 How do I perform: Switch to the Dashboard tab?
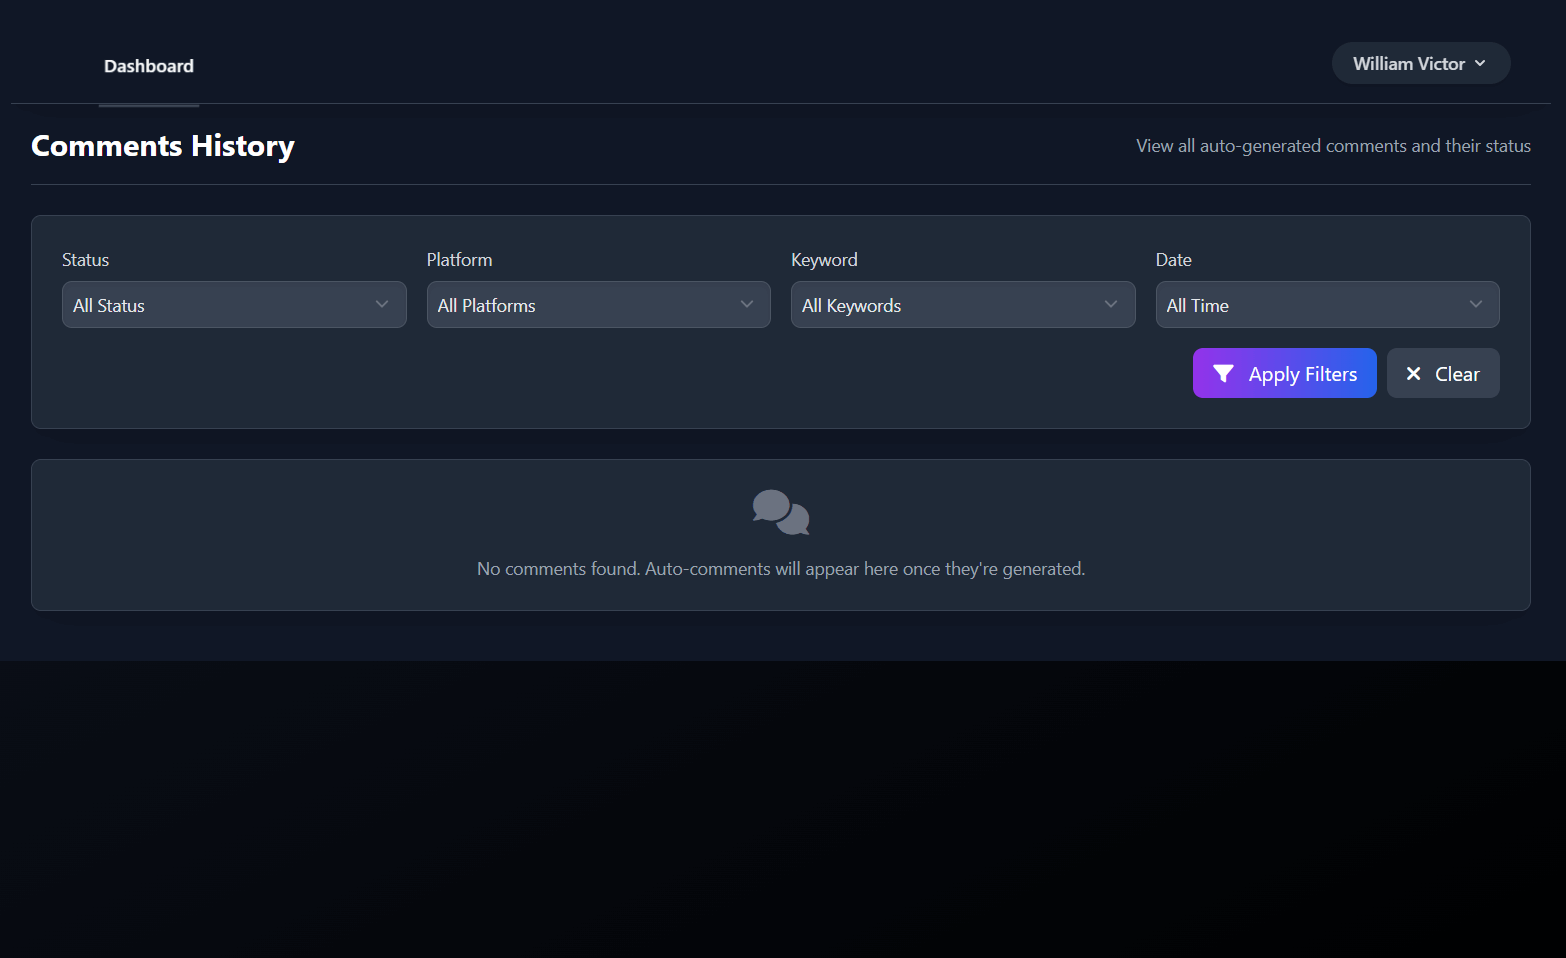[x=149, y=66]
